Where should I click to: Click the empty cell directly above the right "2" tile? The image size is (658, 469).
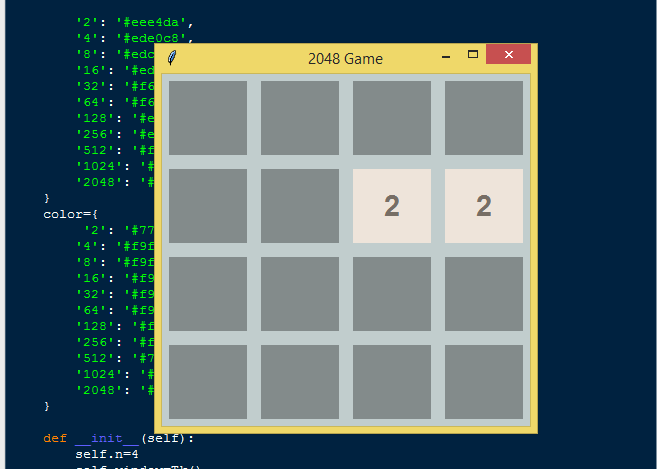click(484, 118)
